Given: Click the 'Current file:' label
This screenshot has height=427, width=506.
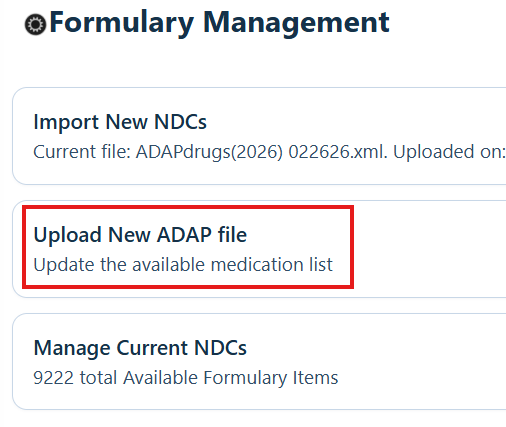Looking at the screenshot, I should 82,152.
